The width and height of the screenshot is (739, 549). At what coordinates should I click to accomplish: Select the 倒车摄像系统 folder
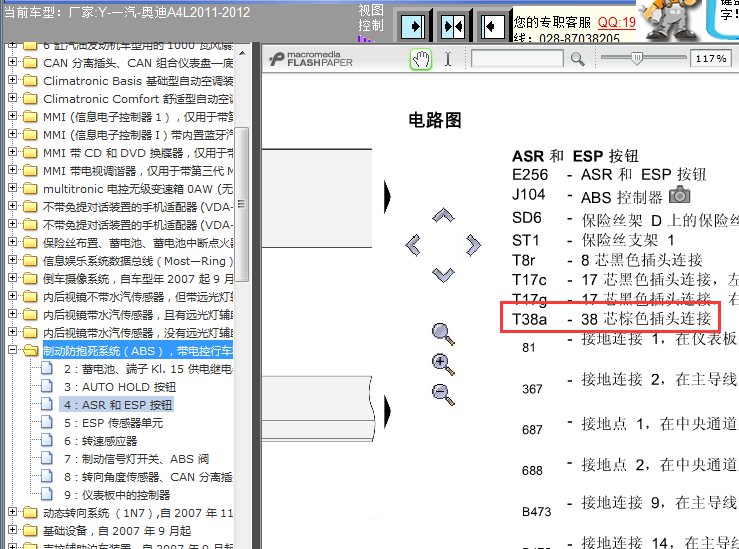point(138,279)
